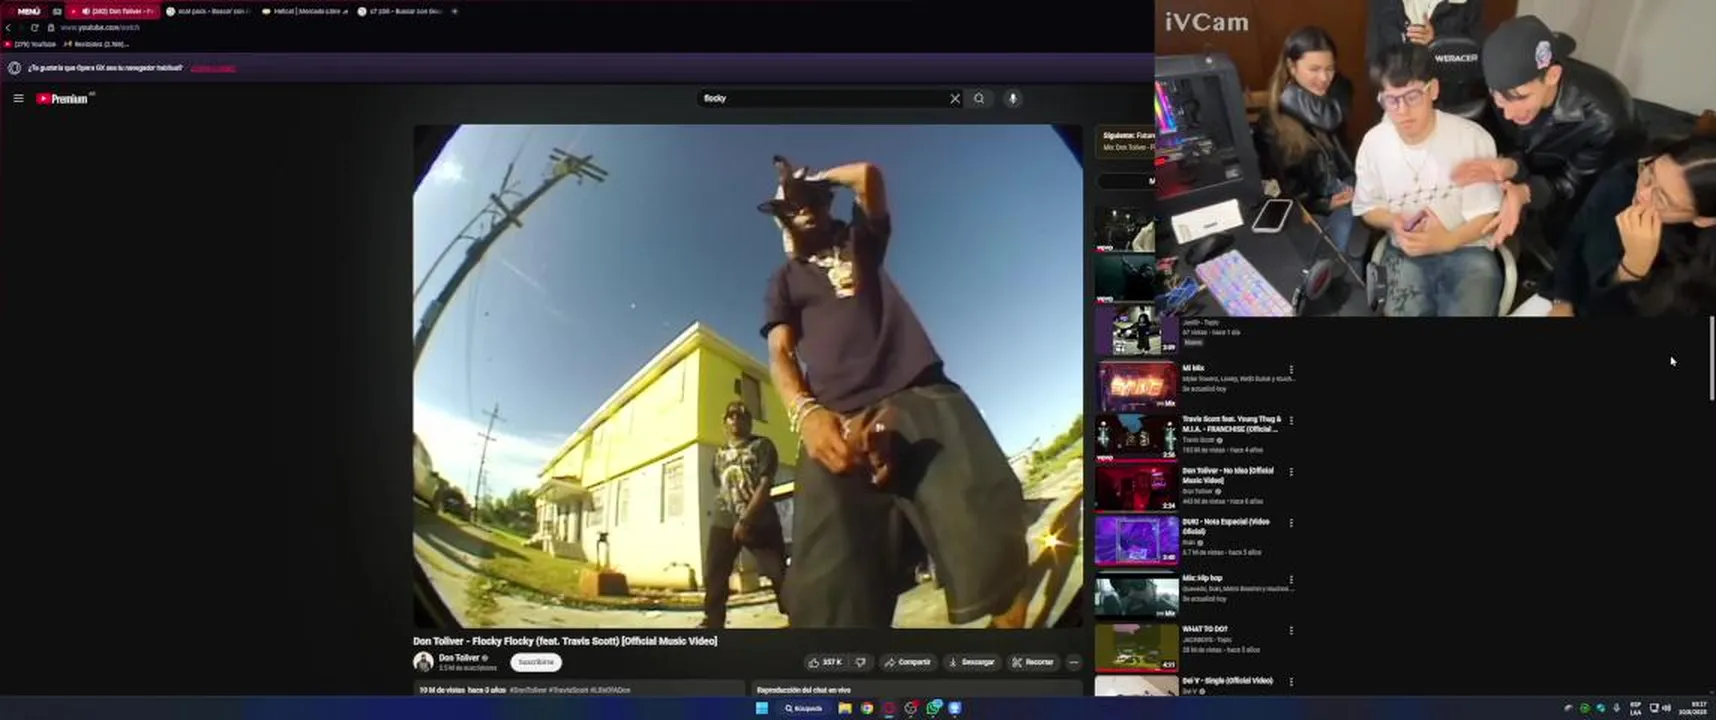Open the YouTube bookmark in bookmarks bar
Image resolution: width=1716 pixels, height=720 pixels.
[30, 44]
